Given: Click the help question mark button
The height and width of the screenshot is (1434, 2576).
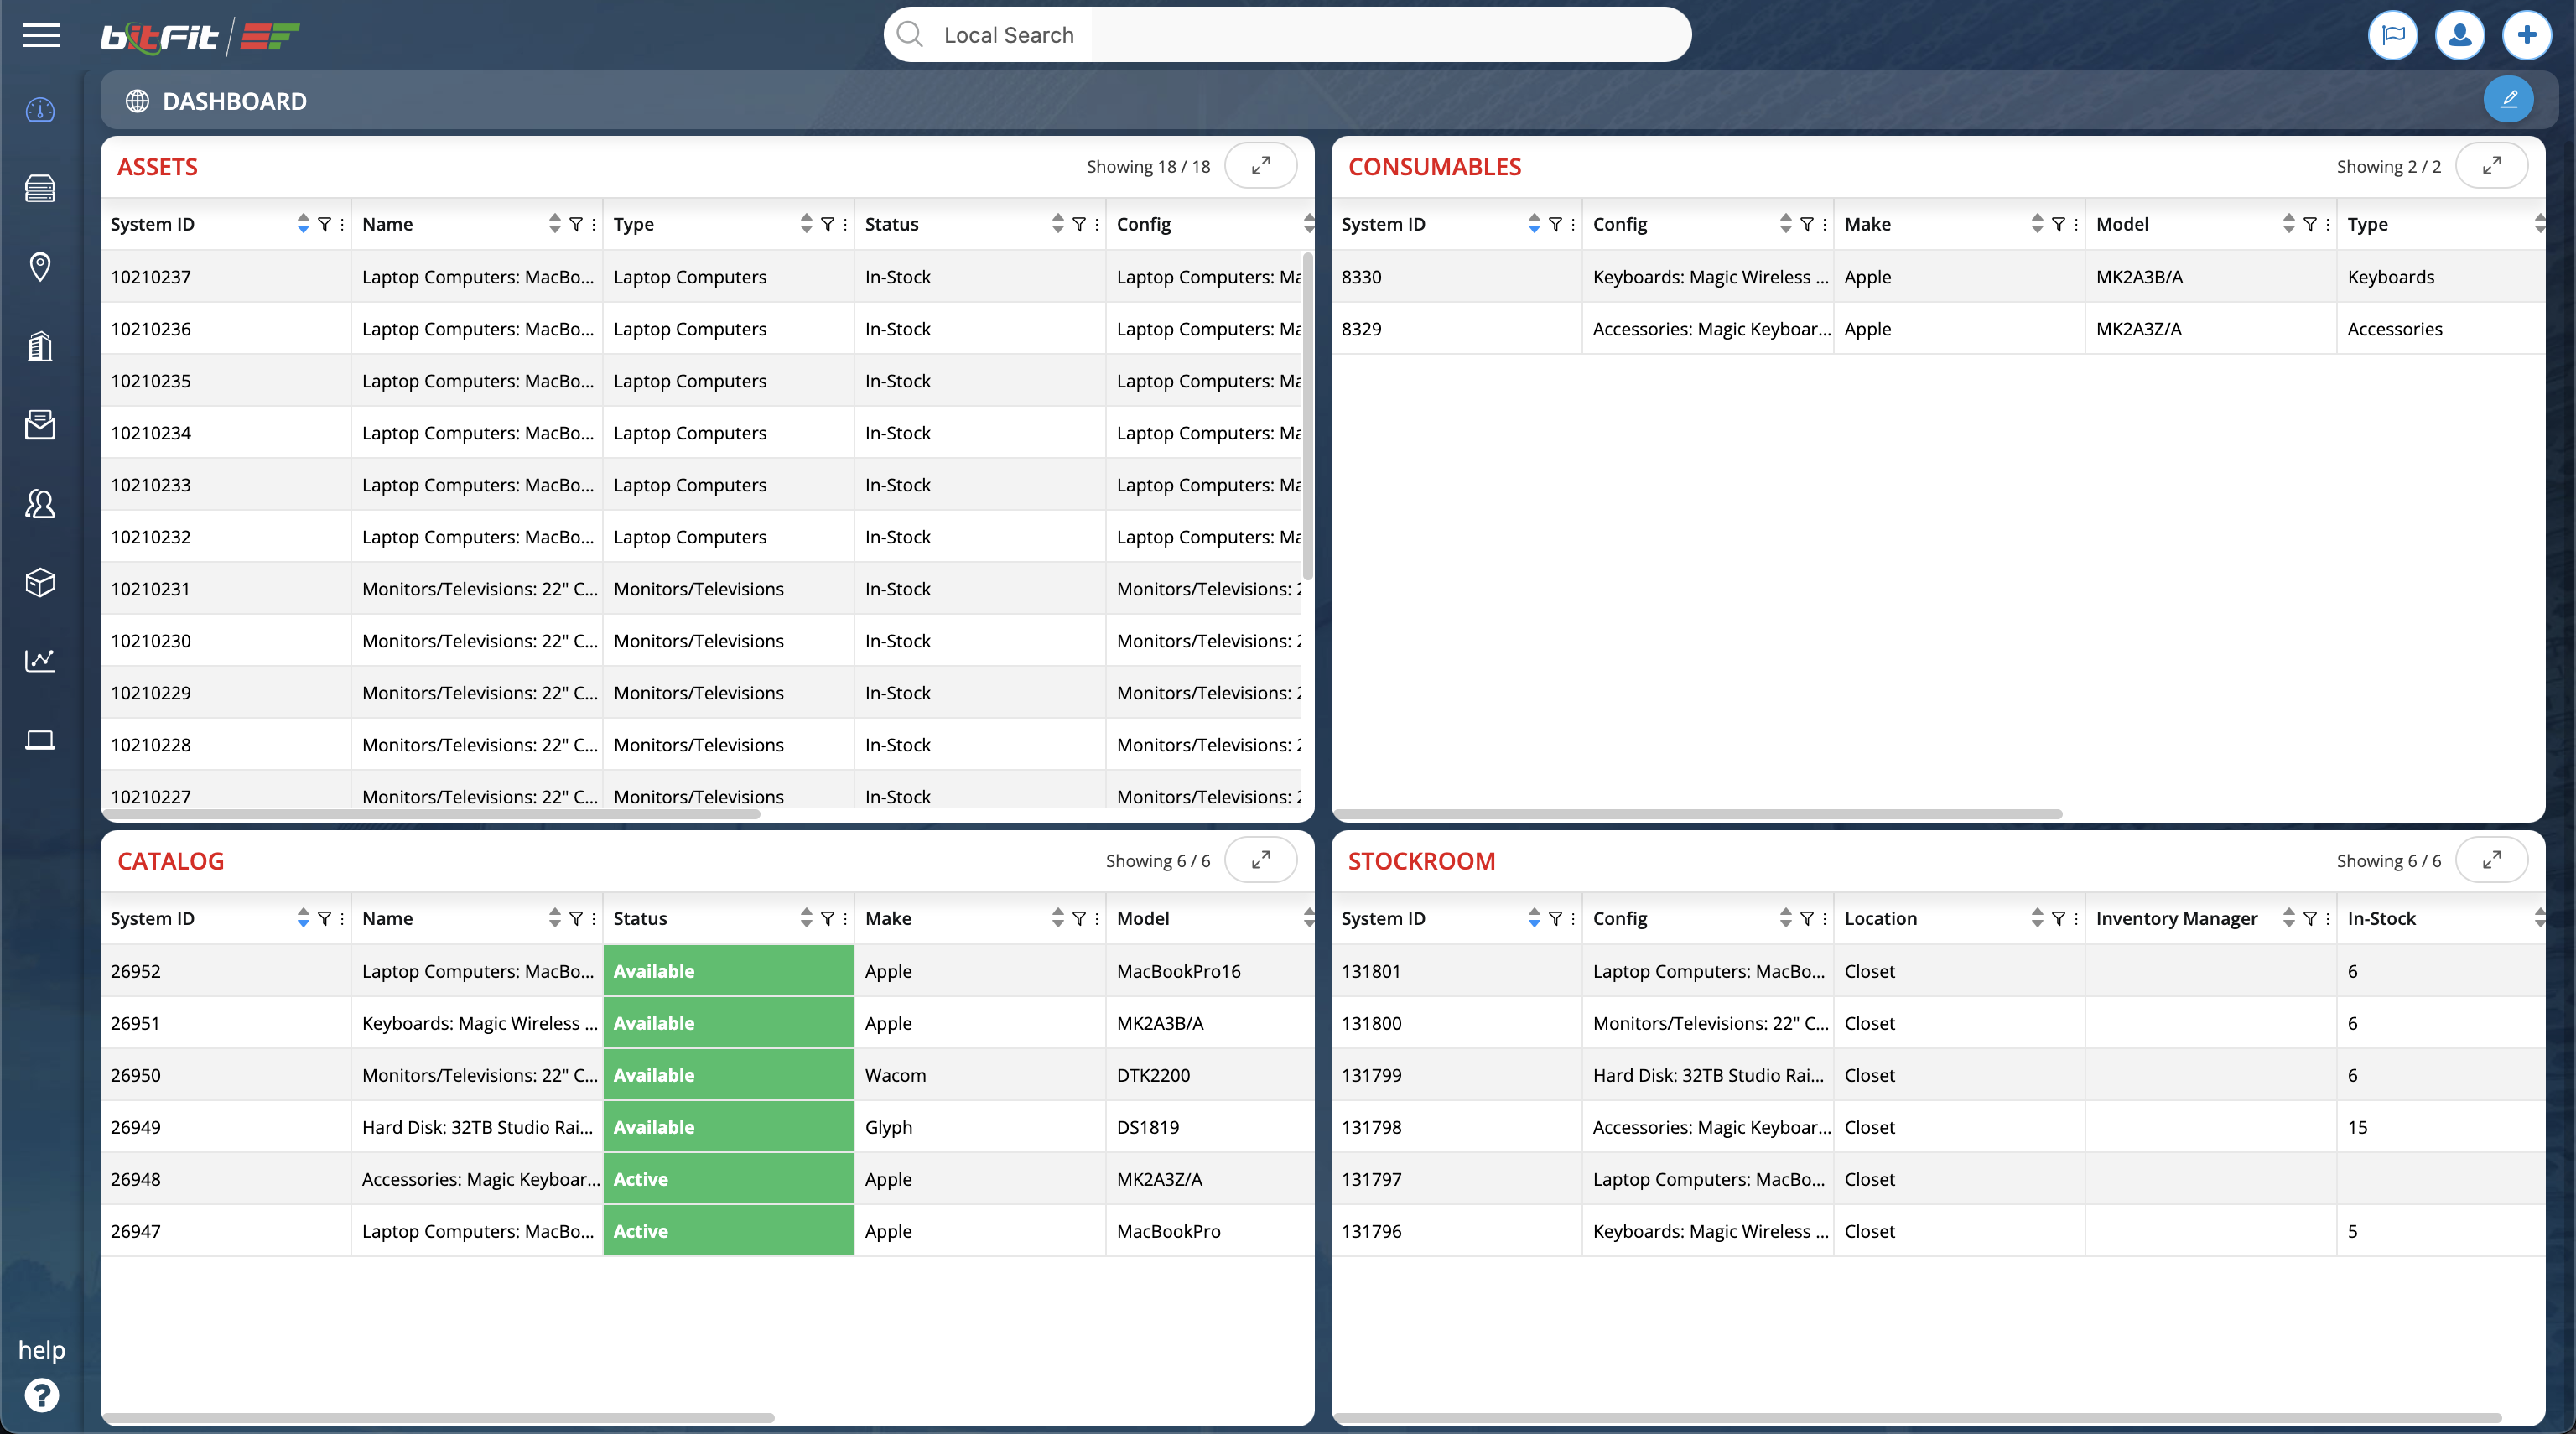Looking at the screenshot, I should [41, 1395].
